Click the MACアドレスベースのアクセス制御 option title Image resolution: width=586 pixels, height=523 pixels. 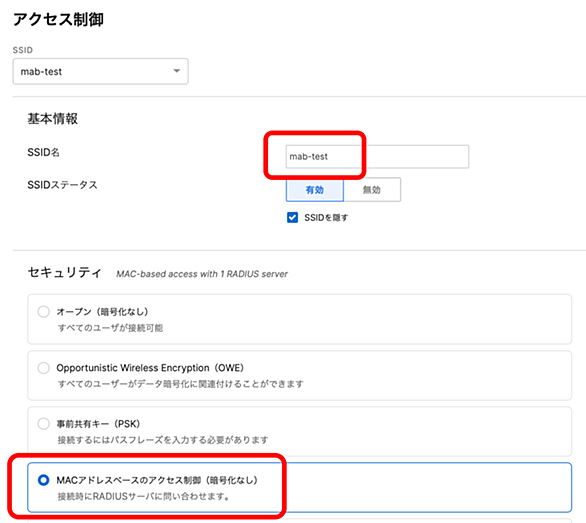pyautogui.click(x=157, y=480)
